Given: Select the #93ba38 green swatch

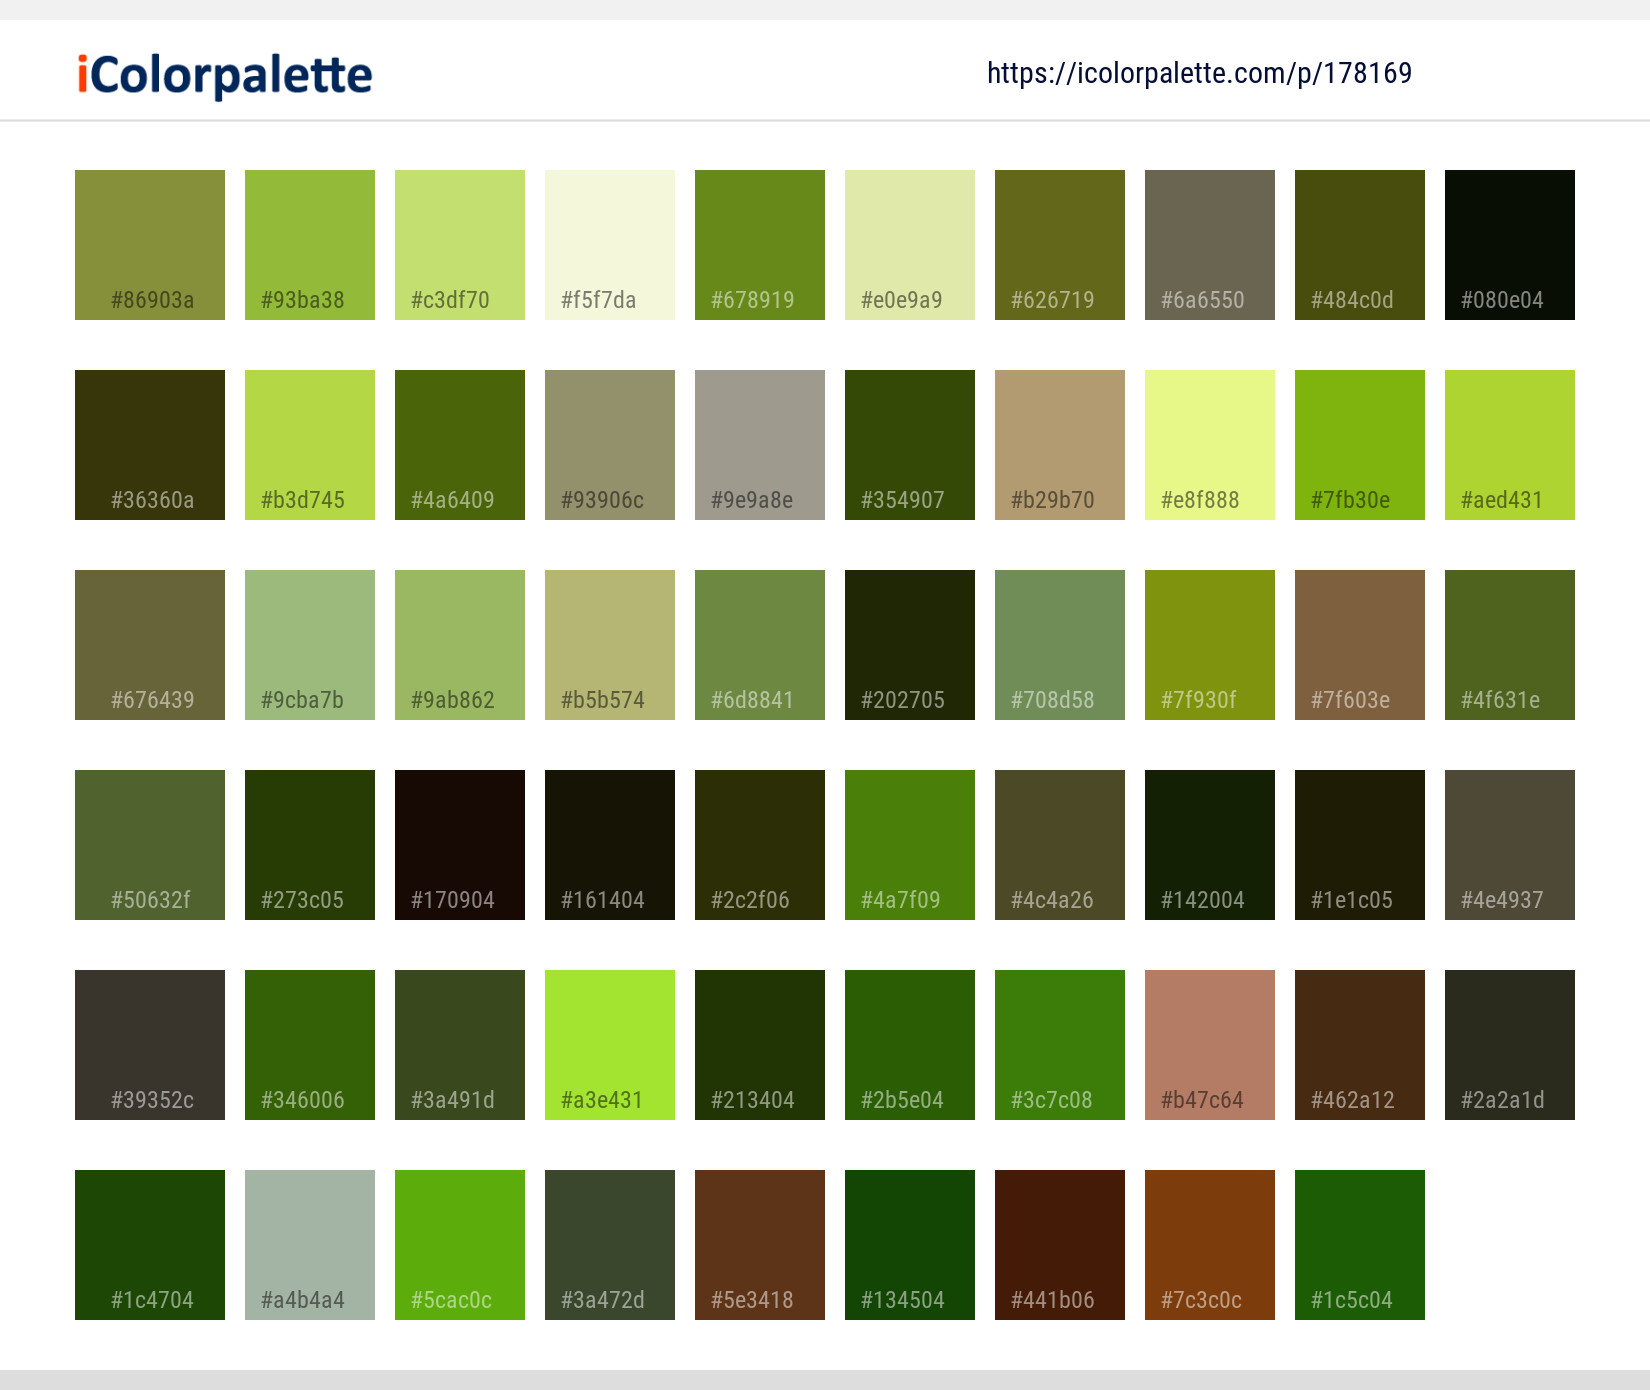Looking at the screenshot, I should pos(310,245).
